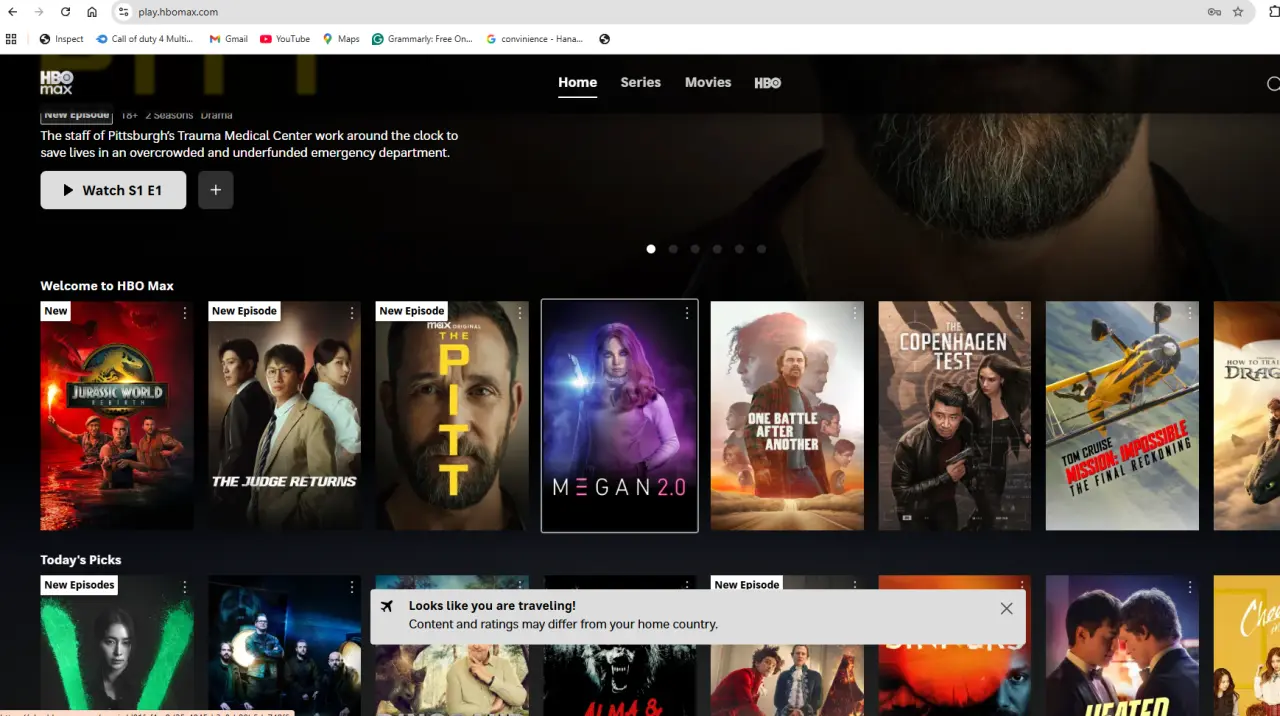The width and height of the screenshot is (1280, 716).
Task: Open more options on Mission: Impossible poster
Action: pyautogui.click(x=1189, y=313)
